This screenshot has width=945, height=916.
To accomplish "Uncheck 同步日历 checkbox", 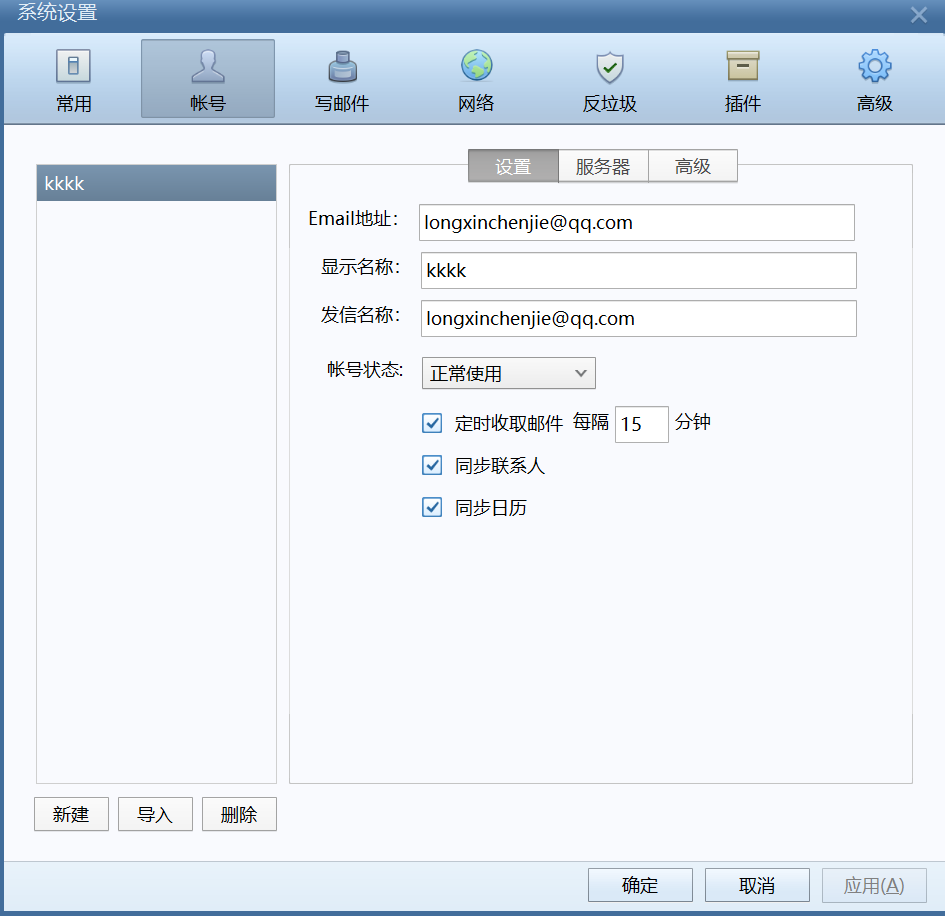I will pos(432,507).
